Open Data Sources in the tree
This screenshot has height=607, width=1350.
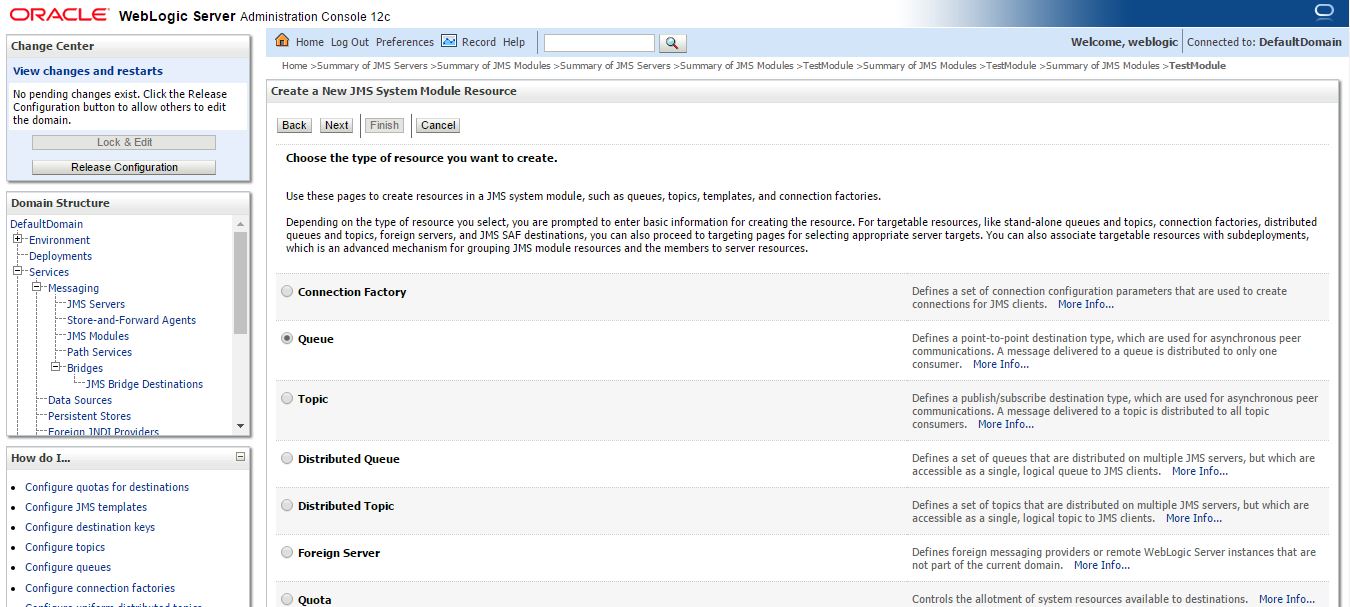[x=80, y=400]
